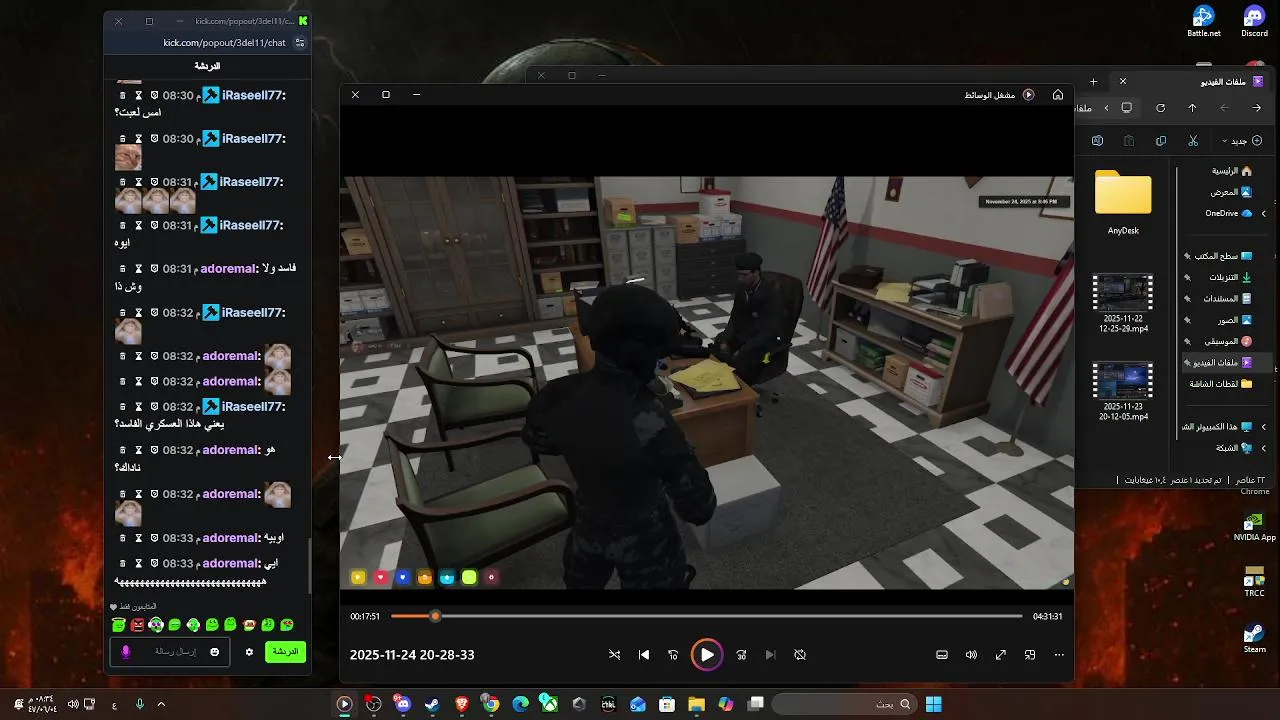The height and width of the screenshot is (720, 1280).
Task: Open Screenshots (لقطات الشاشة) folder in sidebar
Action: [x=1220, y=384]
